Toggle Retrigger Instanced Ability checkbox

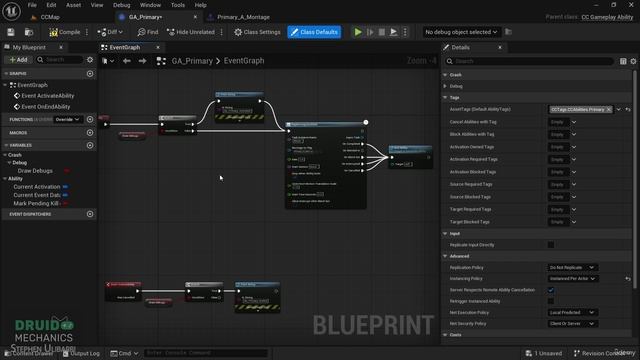coord(551,301)
